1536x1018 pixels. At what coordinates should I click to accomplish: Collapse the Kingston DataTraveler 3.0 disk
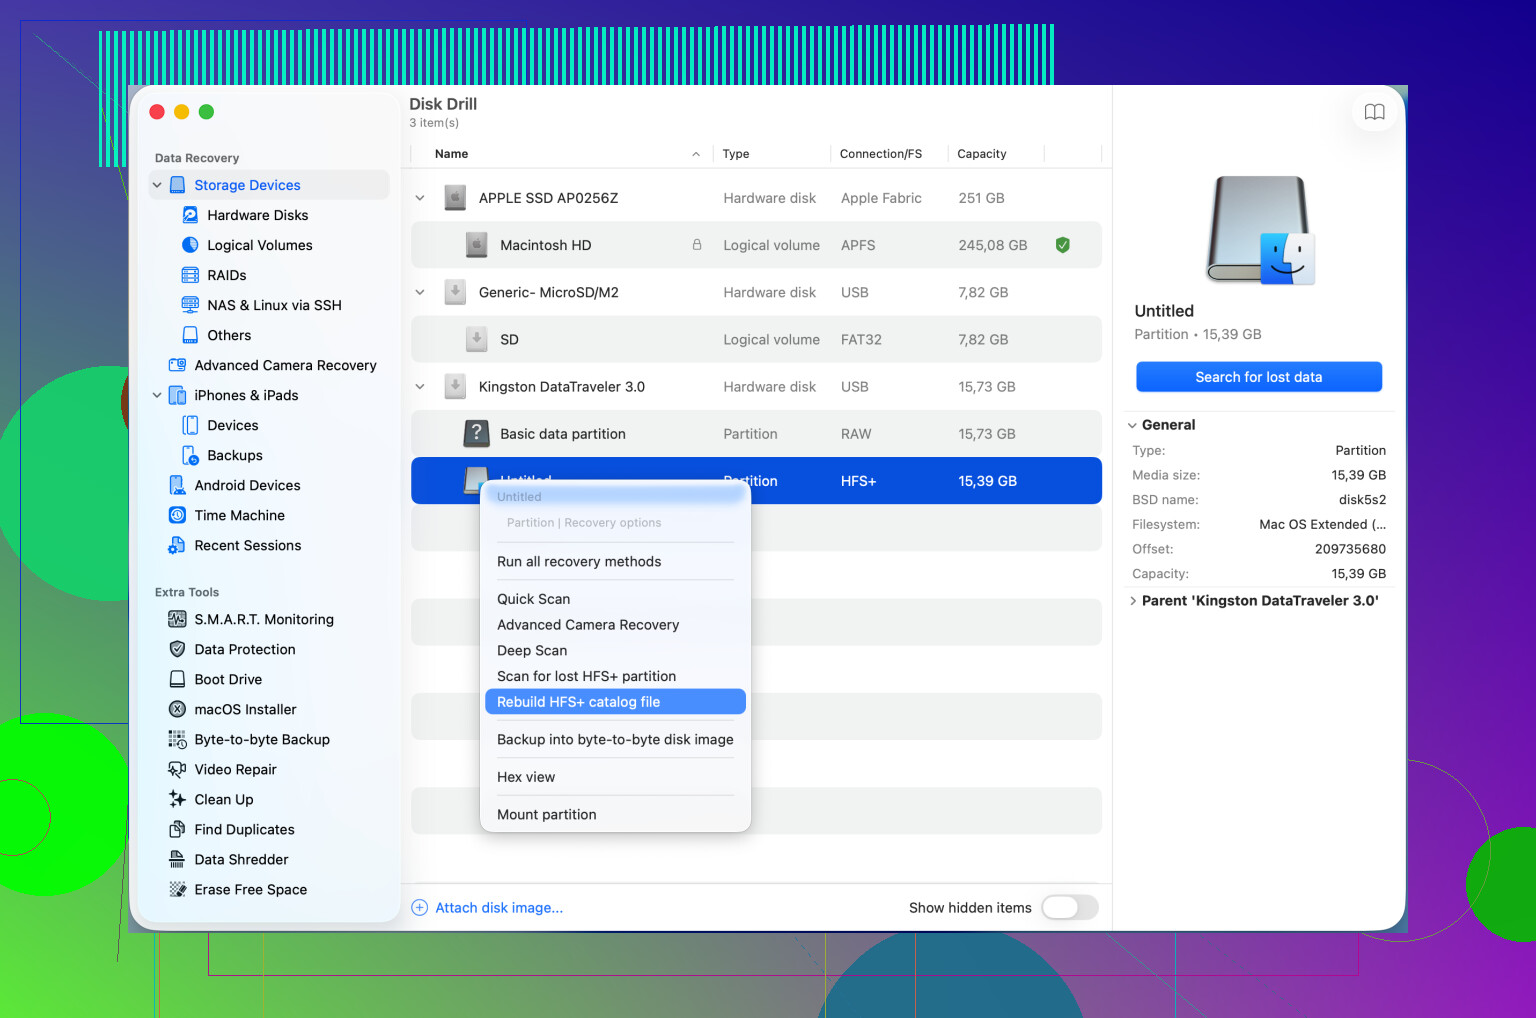coord(420,386)
